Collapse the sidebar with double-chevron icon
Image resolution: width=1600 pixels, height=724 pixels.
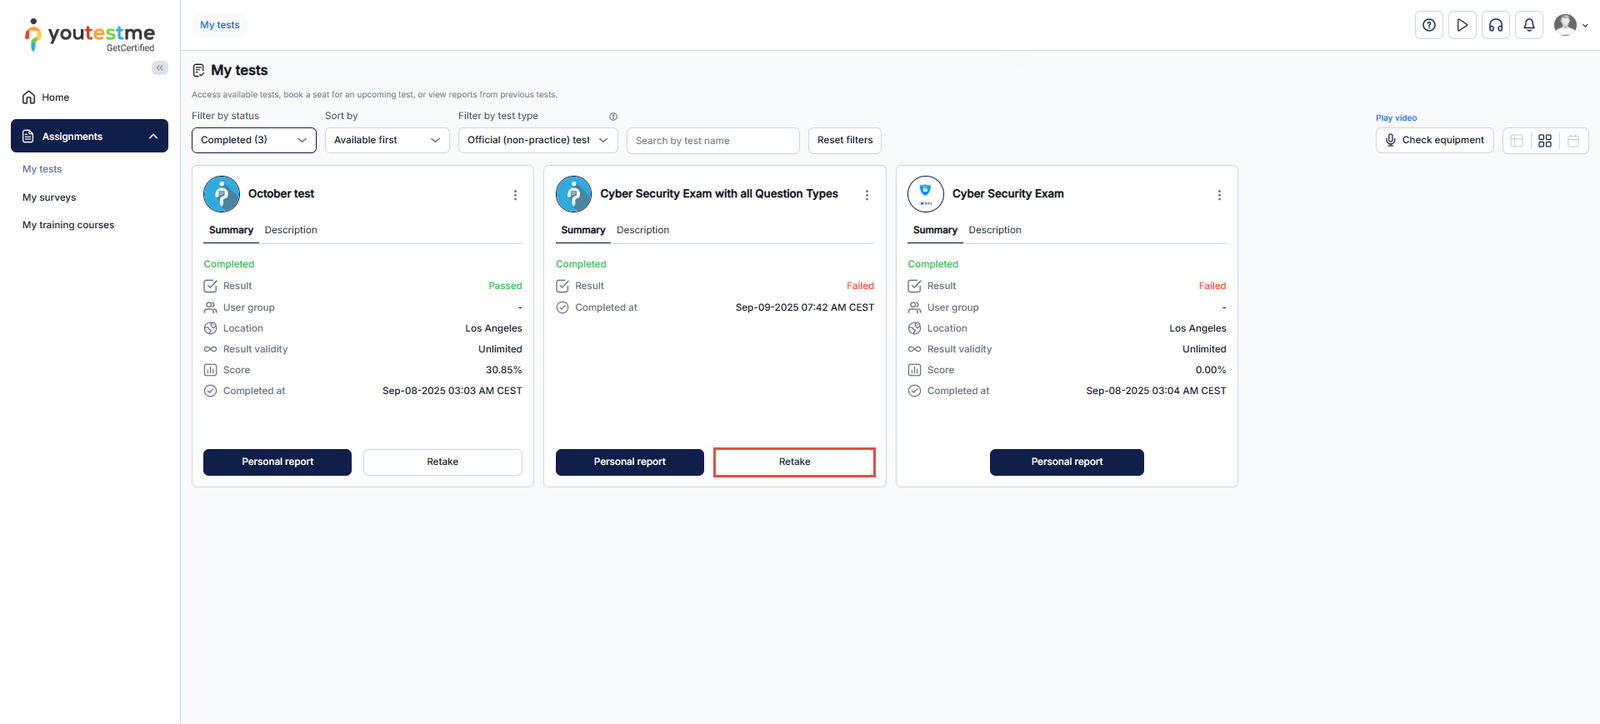click(160, 68)
